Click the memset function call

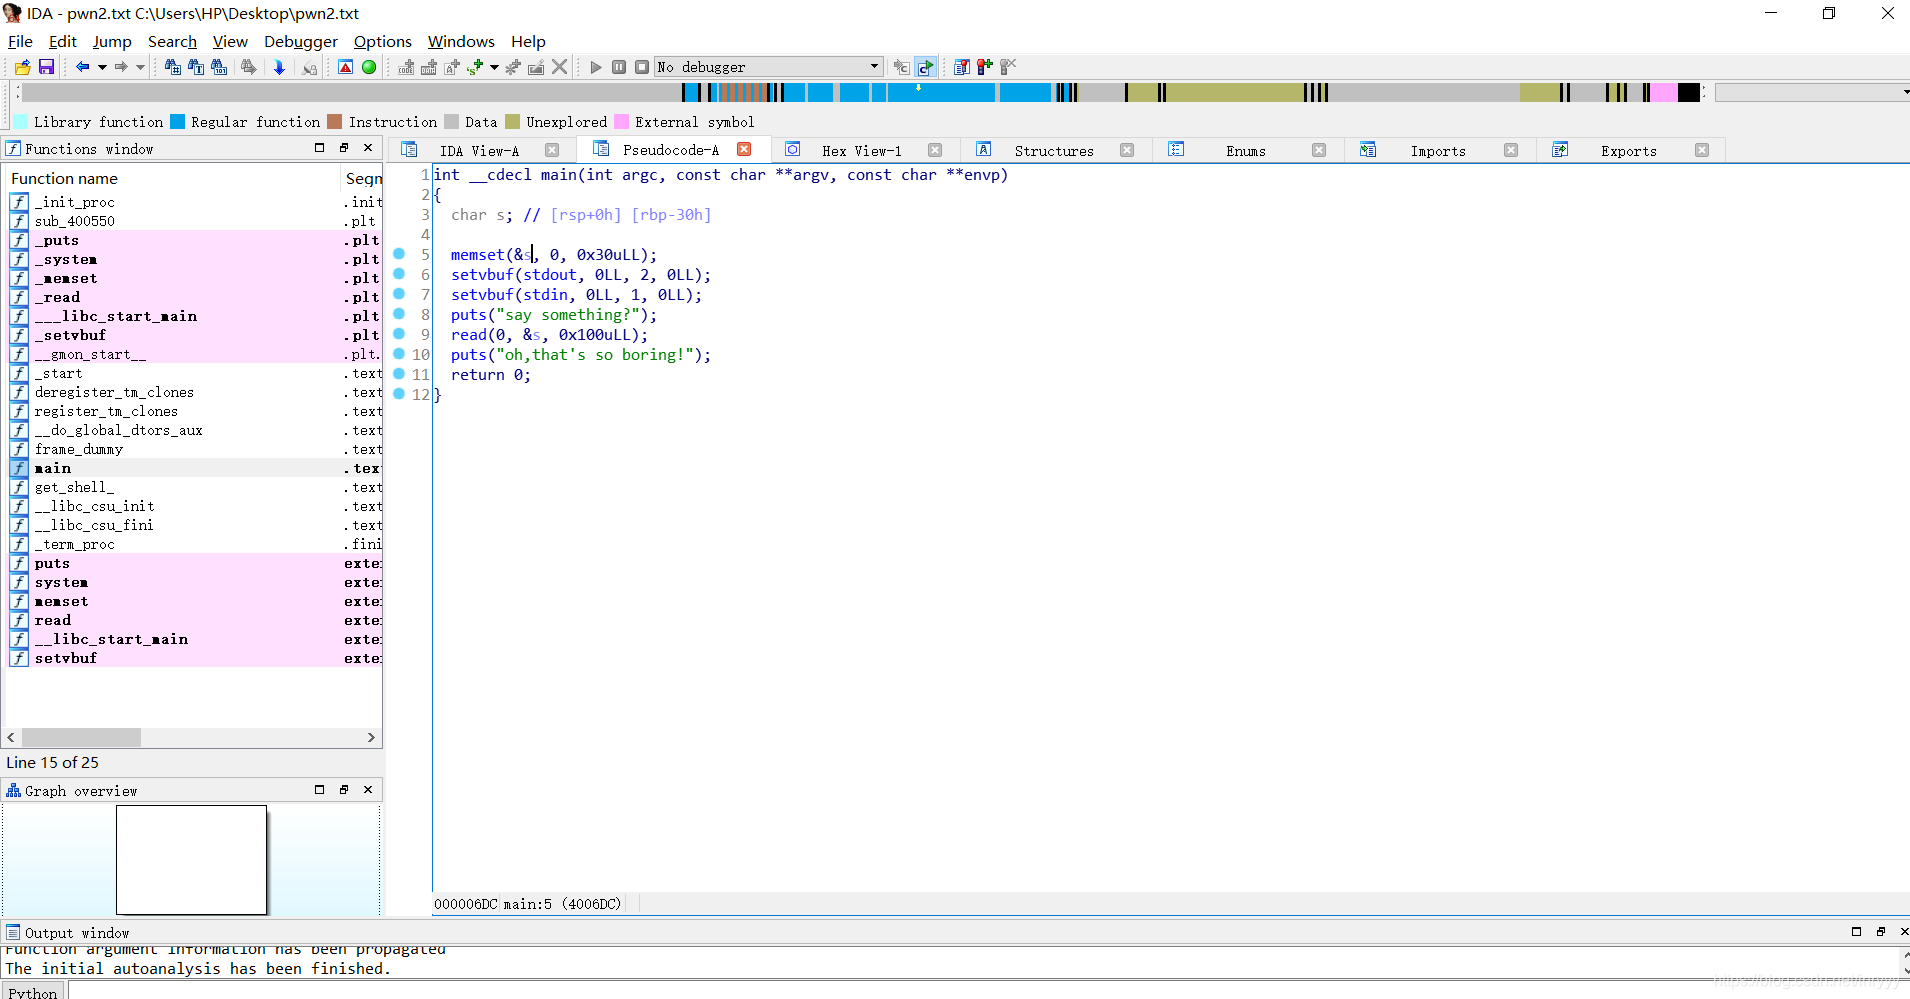click(x=477, y=255)
